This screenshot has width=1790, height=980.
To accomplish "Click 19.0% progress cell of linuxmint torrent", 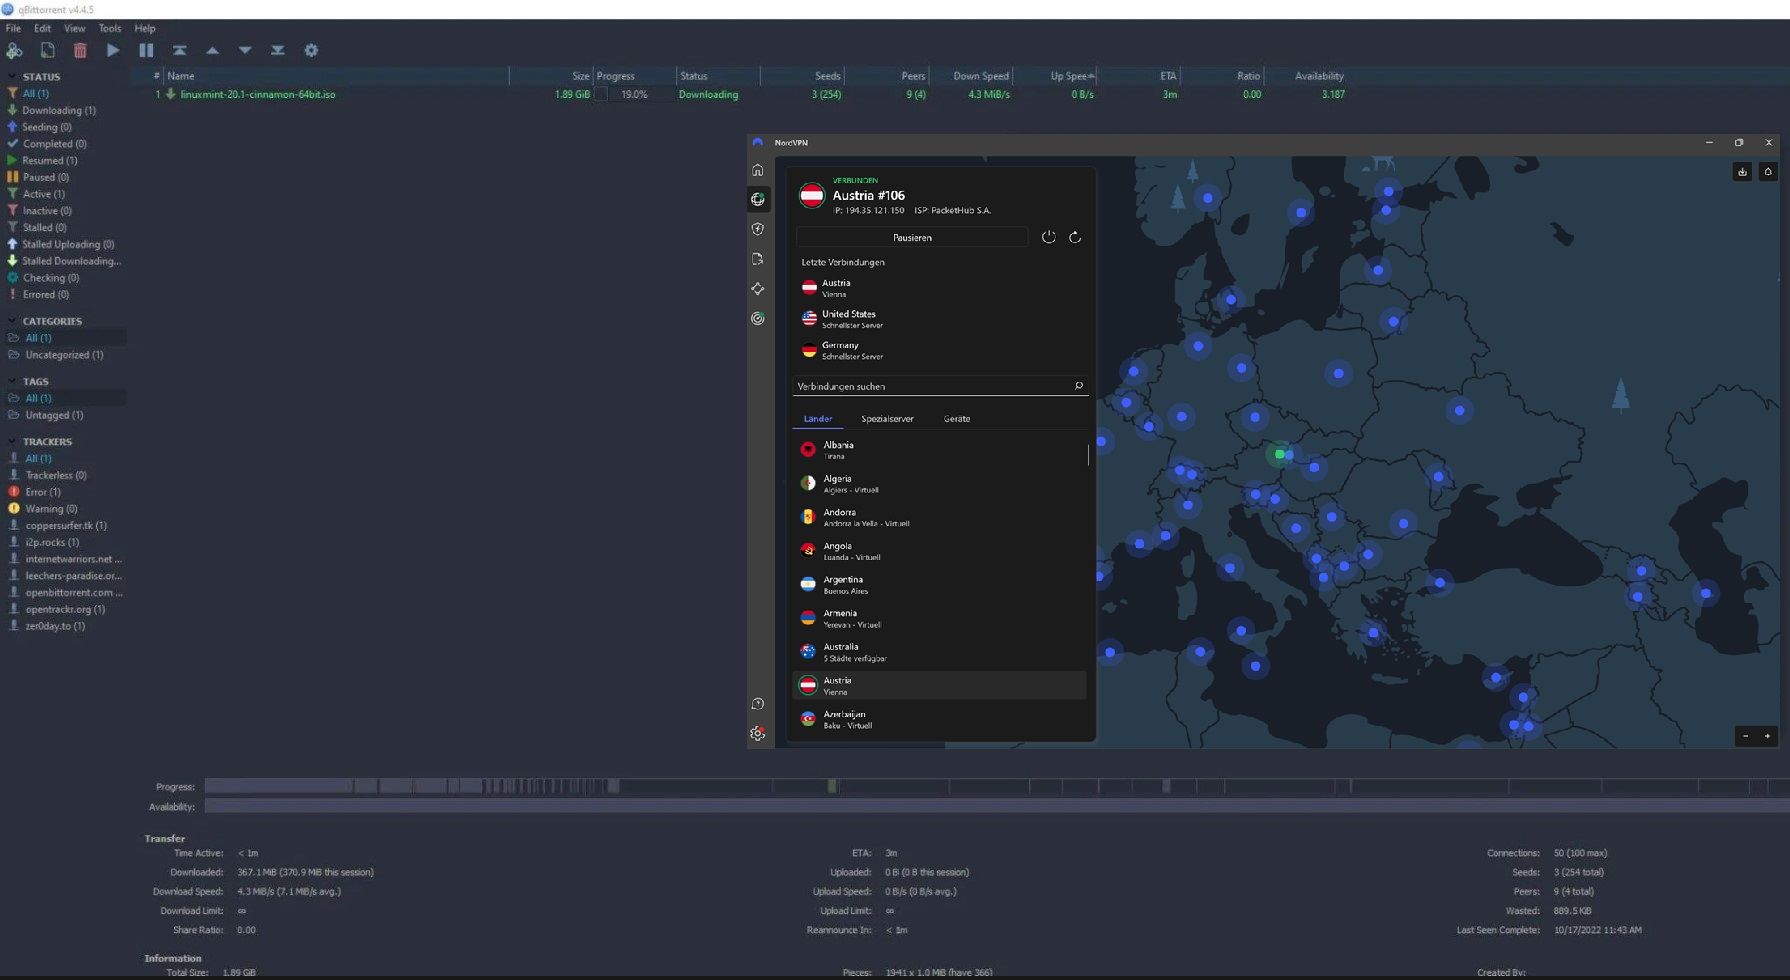I will click(x=633, y=95).
